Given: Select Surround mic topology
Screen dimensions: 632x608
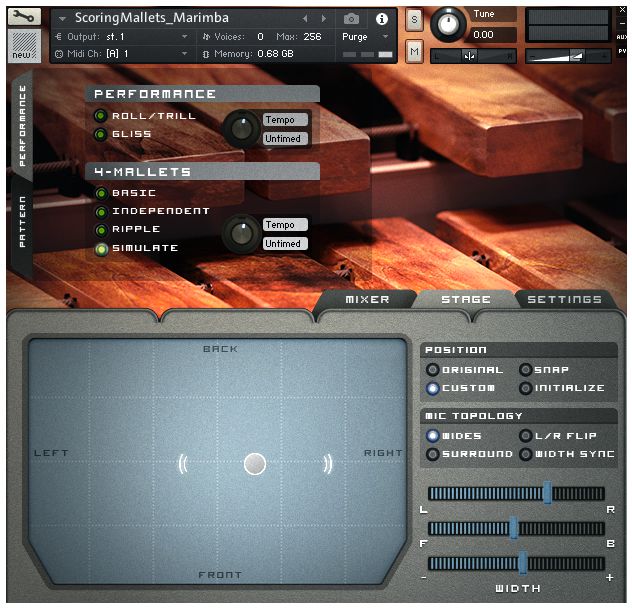Looking at the screenshot, I should (432, 454).
